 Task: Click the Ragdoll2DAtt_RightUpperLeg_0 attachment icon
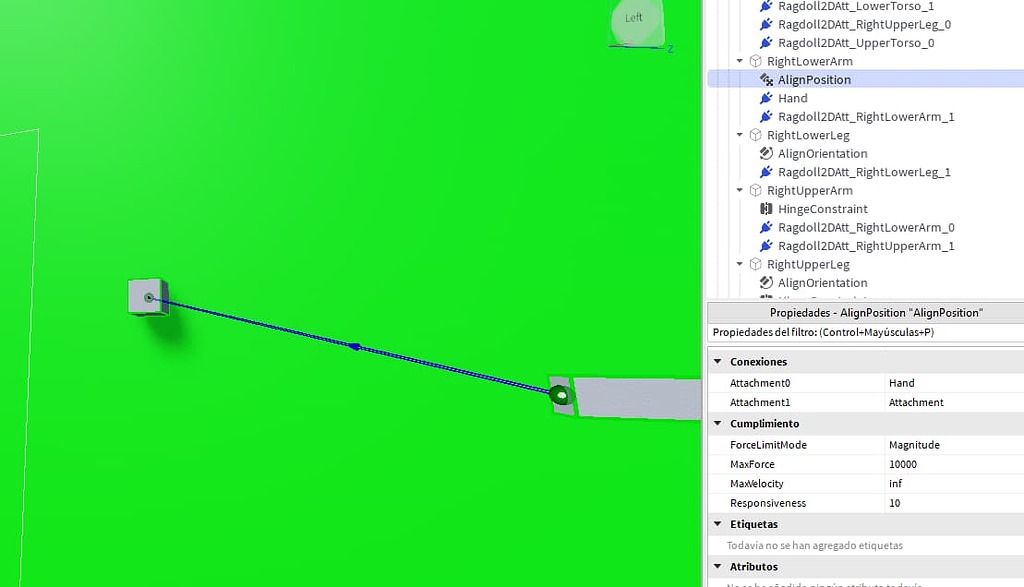pyautogui.click(x=766, y=24)
